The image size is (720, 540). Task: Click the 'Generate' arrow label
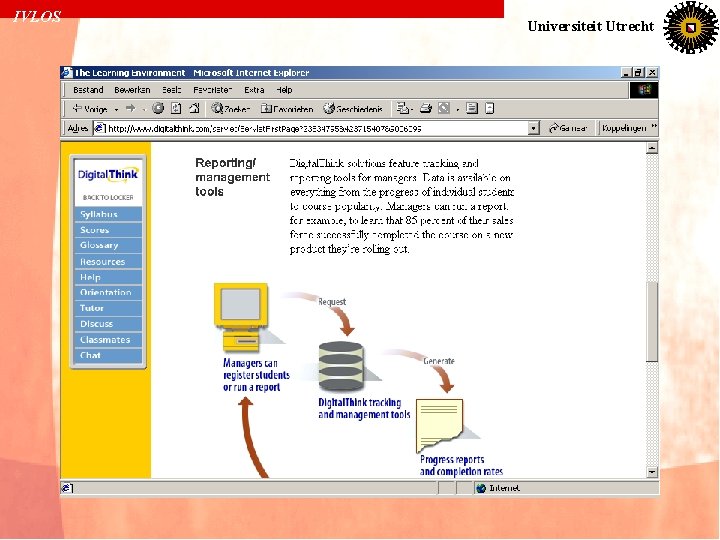439,361
